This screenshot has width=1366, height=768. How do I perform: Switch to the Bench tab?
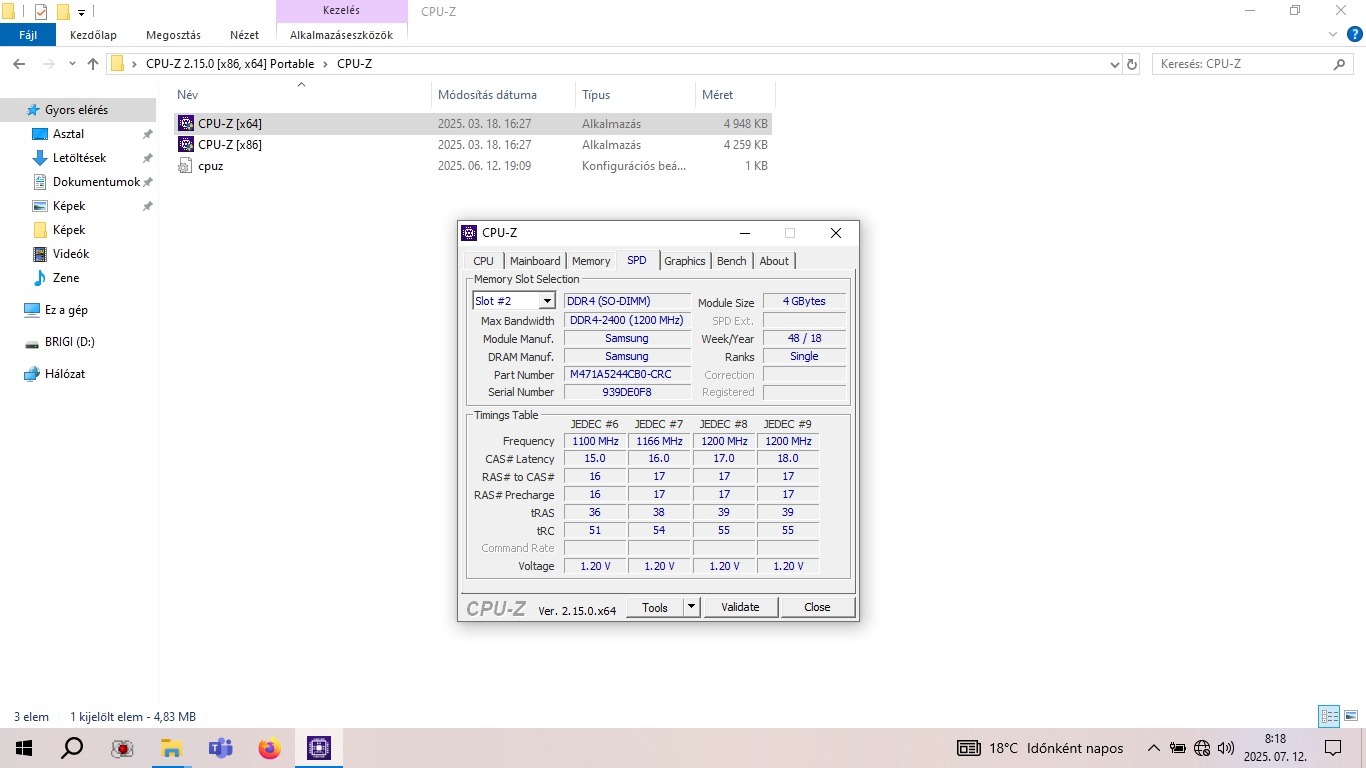[732, 261]
